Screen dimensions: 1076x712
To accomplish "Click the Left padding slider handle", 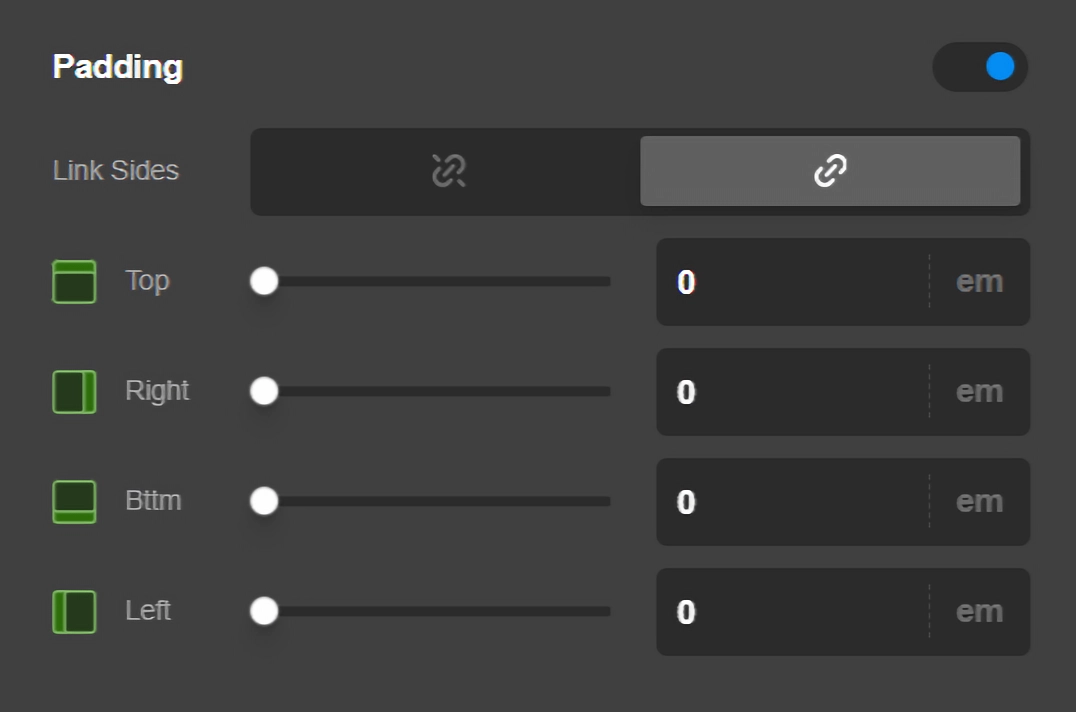I will tap(264, 612).
